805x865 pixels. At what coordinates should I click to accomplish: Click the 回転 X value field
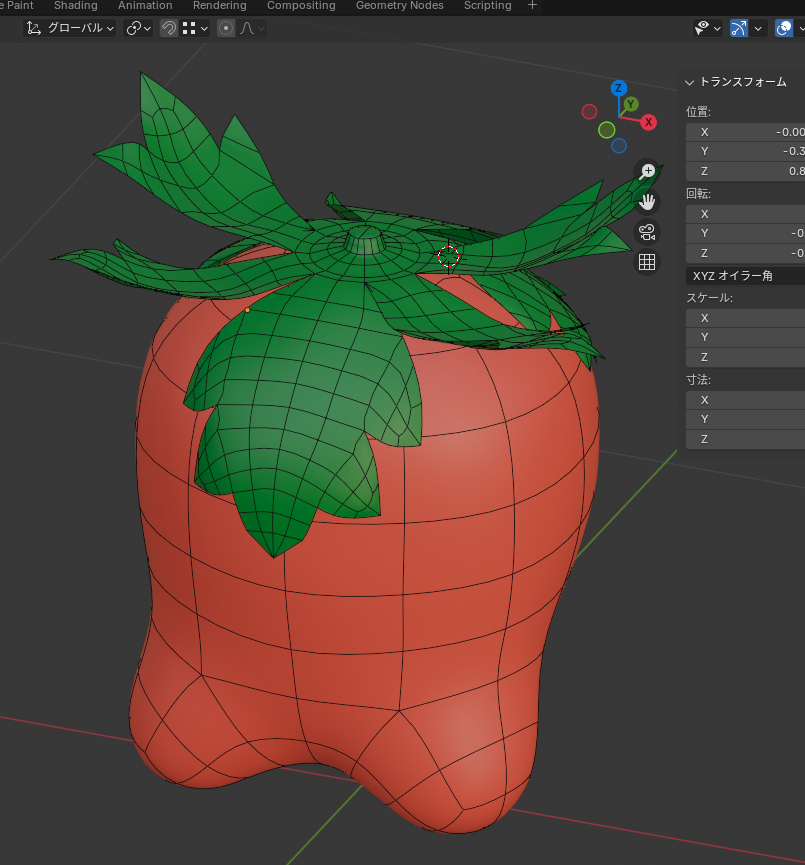pyautogui.click(x=745, y=214)
